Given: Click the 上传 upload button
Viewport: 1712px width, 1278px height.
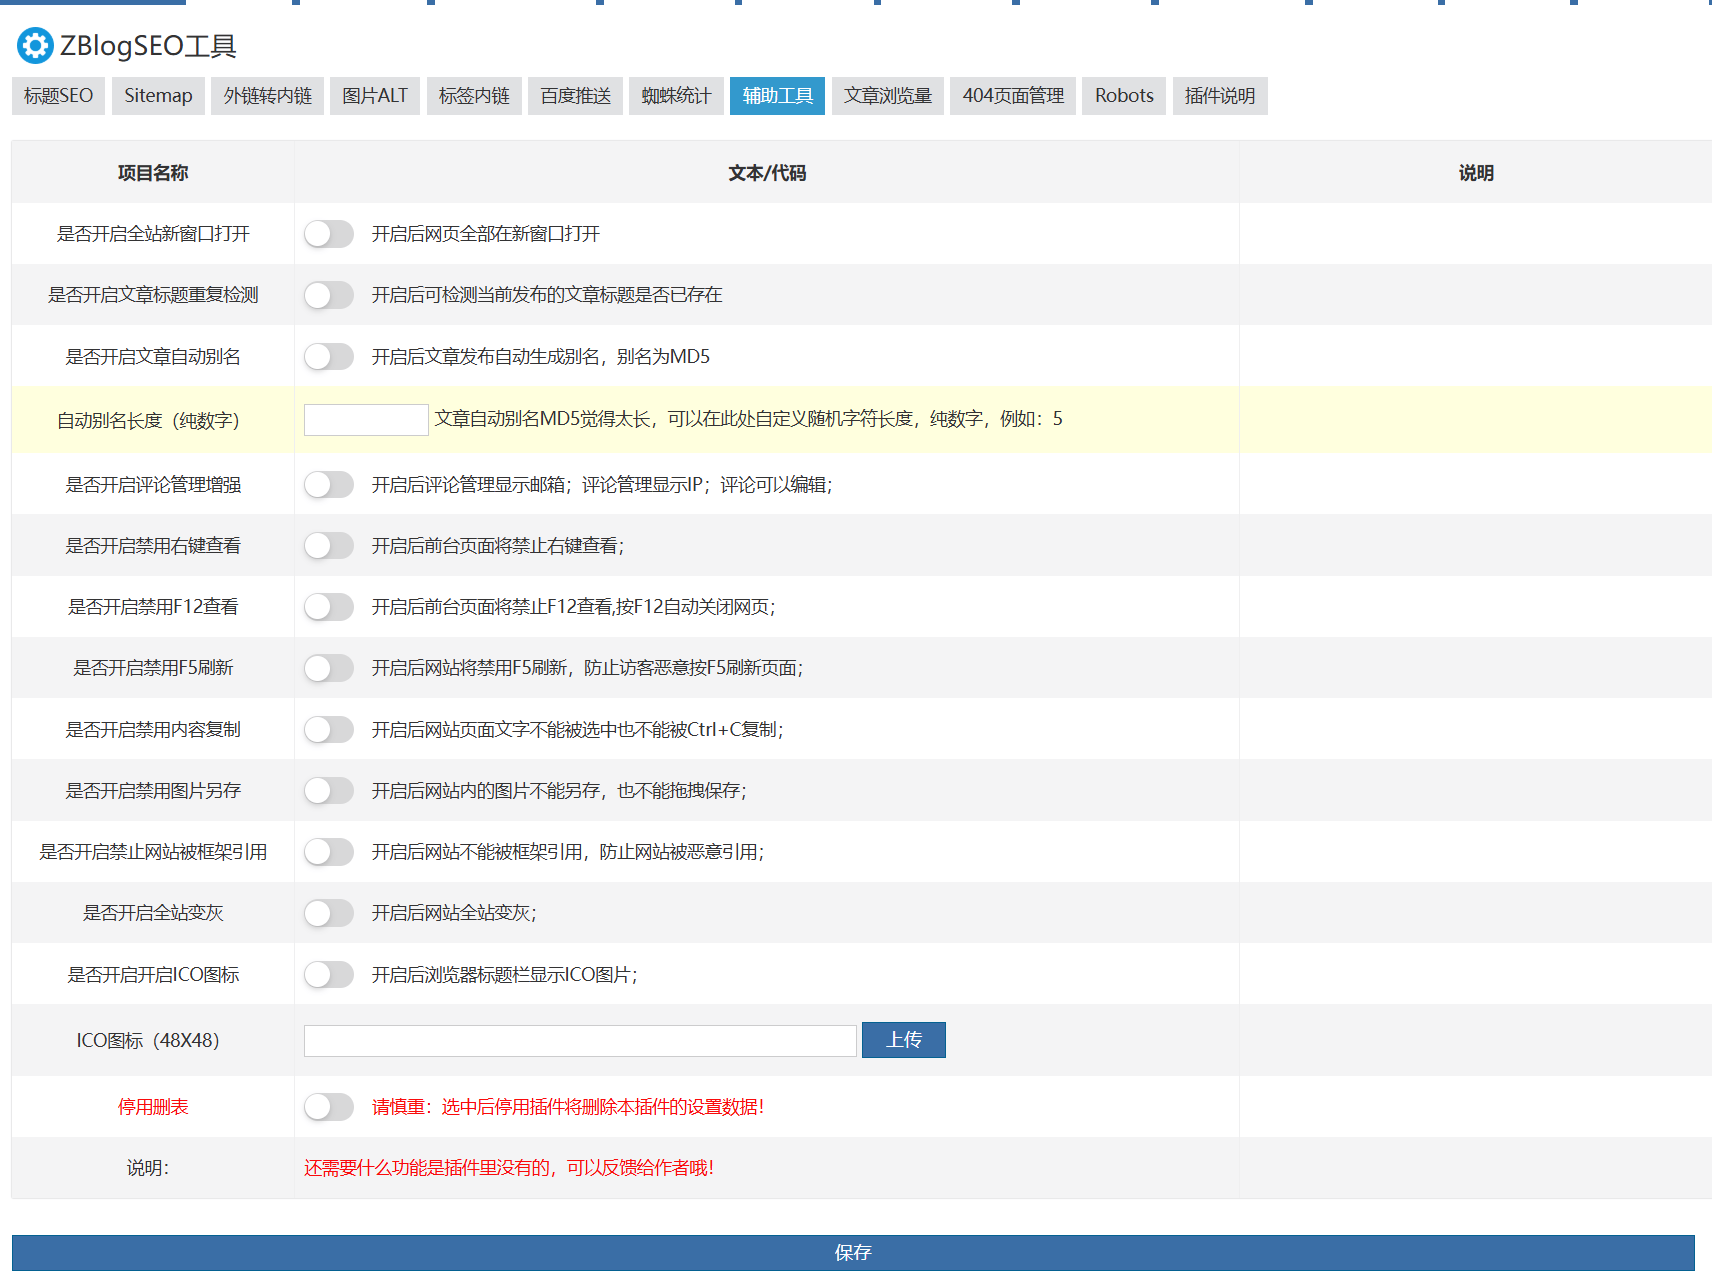Looking at the screenshot, I should (x=903, y=1040).
